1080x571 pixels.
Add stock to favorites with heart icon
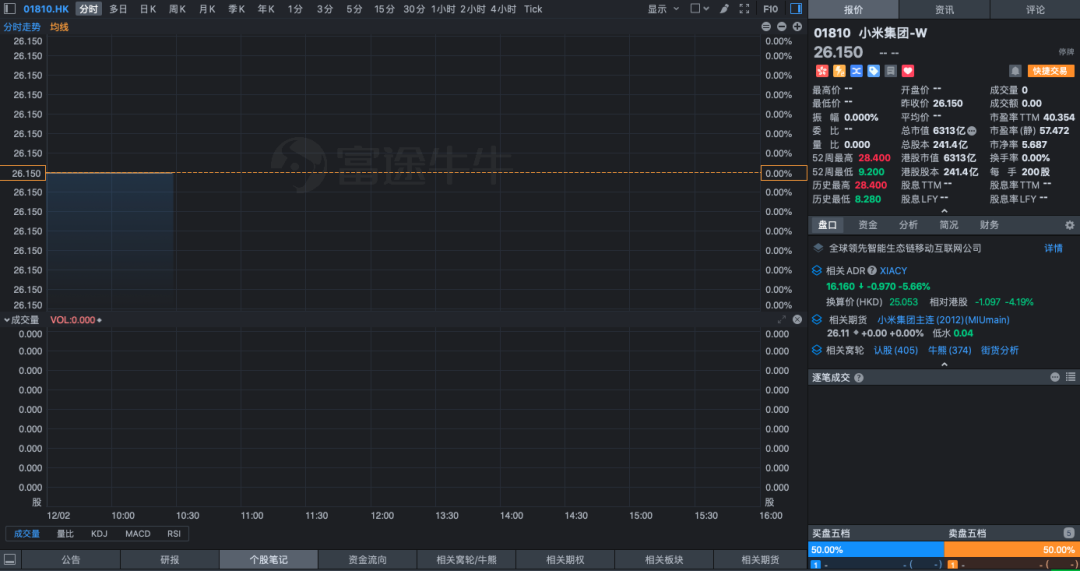tap(908, 71)
